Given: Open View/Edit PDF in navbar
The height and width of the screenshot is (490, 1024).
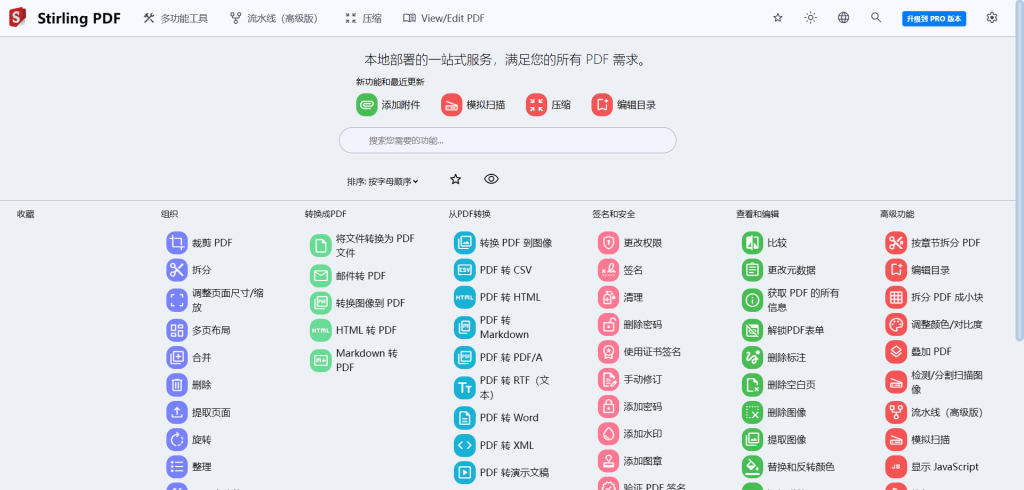Looking at the screenshot, I should (444, 18).
